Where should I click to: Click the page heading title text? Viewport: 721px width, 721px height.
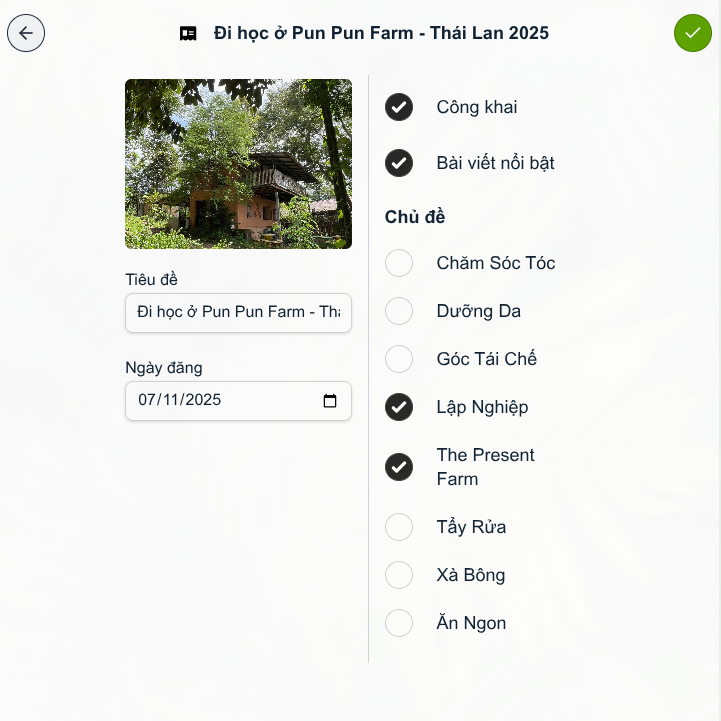[x=381, y=33]
